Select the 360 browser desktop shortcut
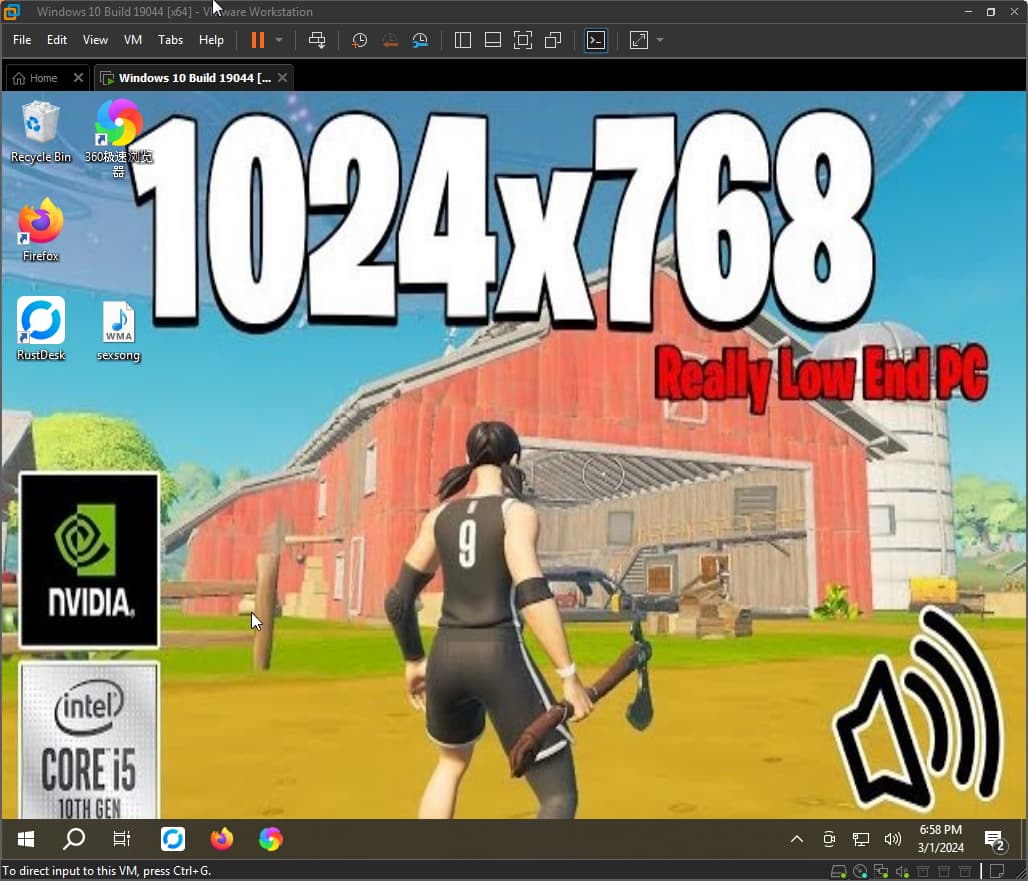 (119, 138)
